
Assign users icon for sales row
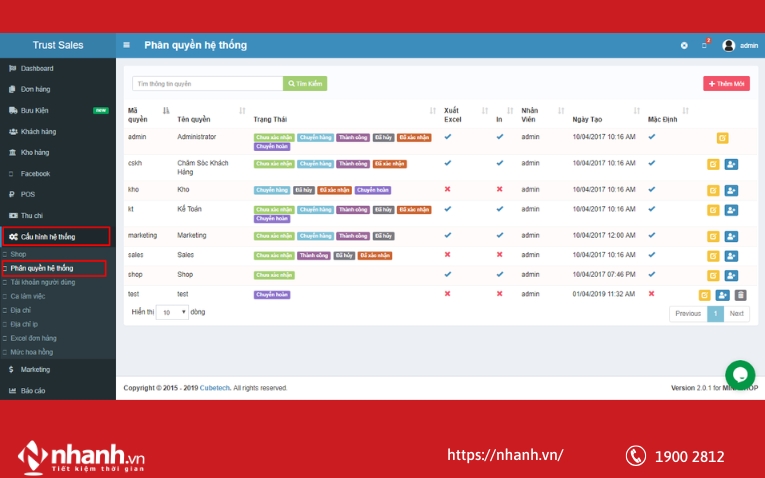click(x=731, y=256)
